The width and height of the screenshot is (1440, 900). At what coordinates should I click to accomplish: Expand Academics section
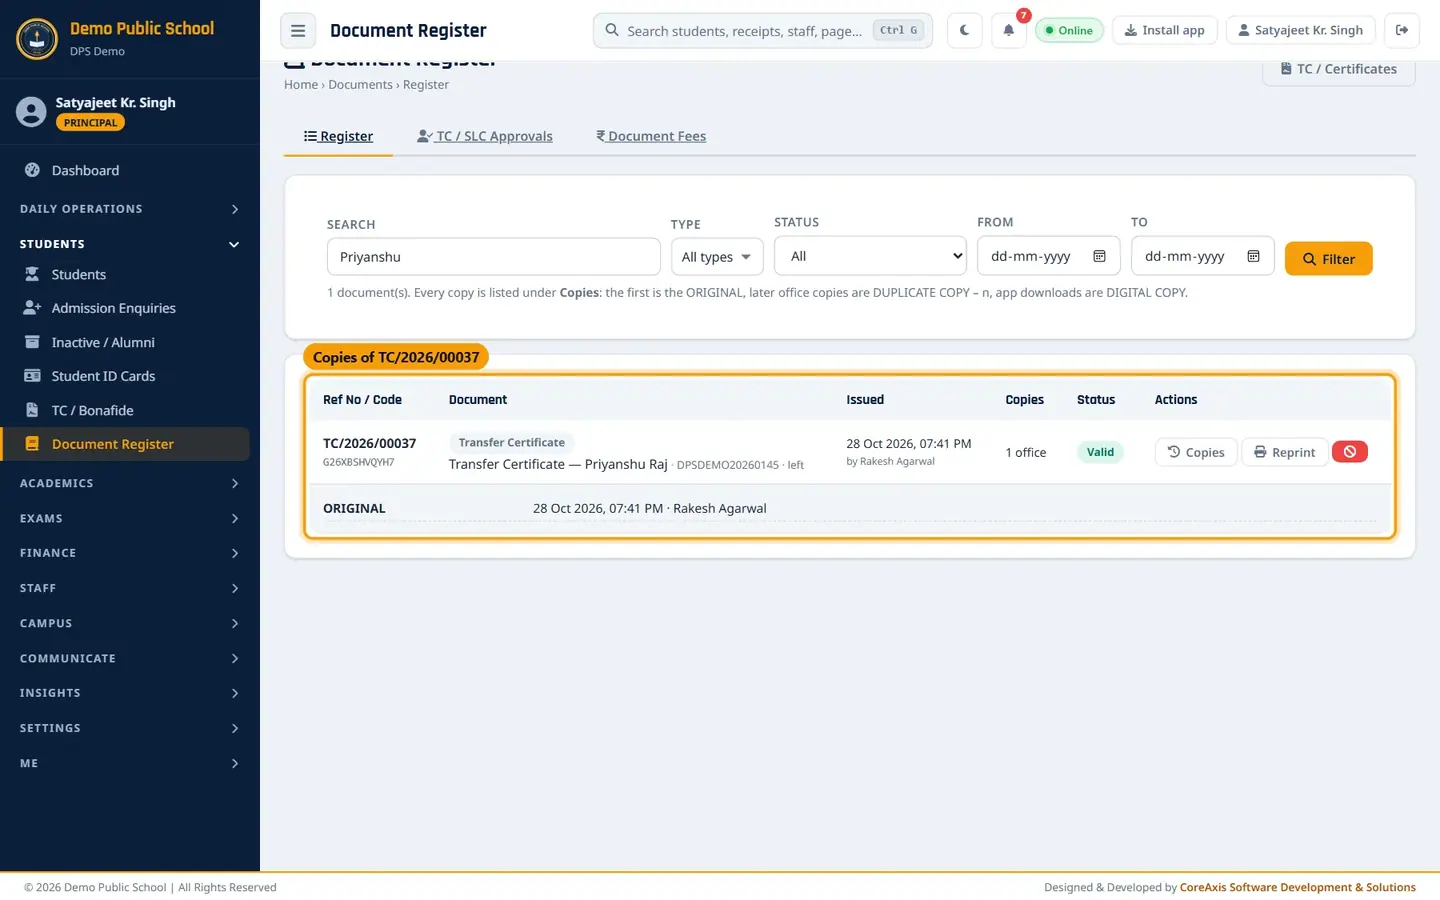click(130, 483)
